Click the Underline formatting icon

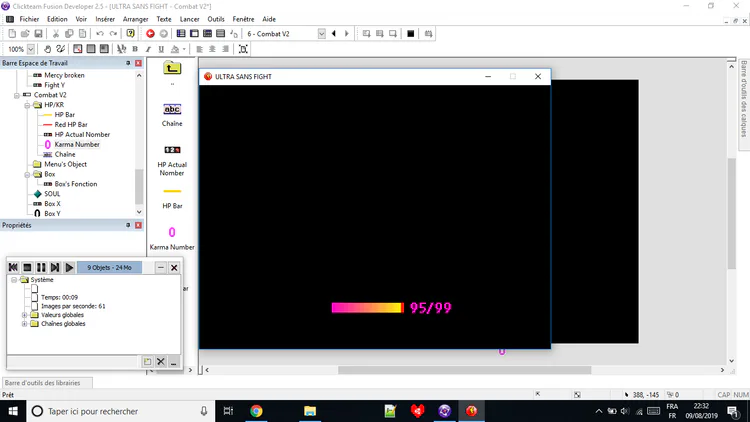pos(161,49)
